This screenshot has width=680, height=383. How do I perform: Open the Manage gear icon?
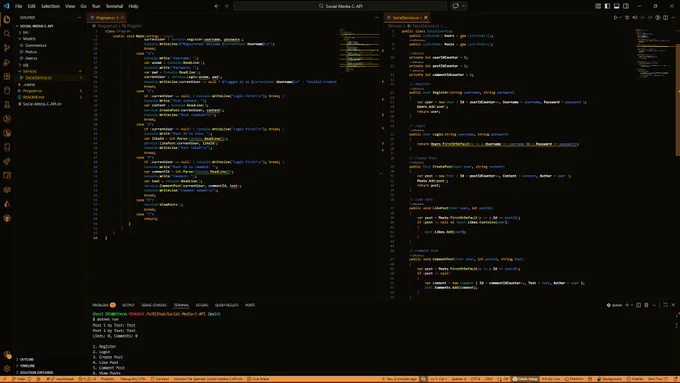7,369
